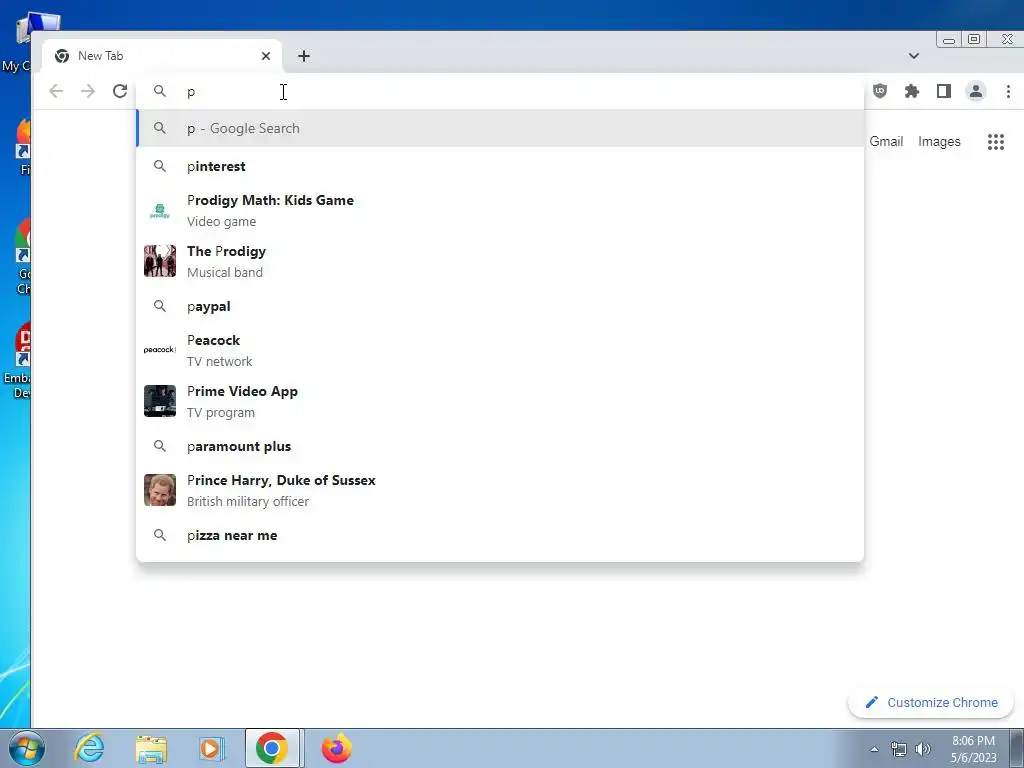1024x768 pixels.
Task: Click the Prince Harry thumbnail image
Action: 160,490
